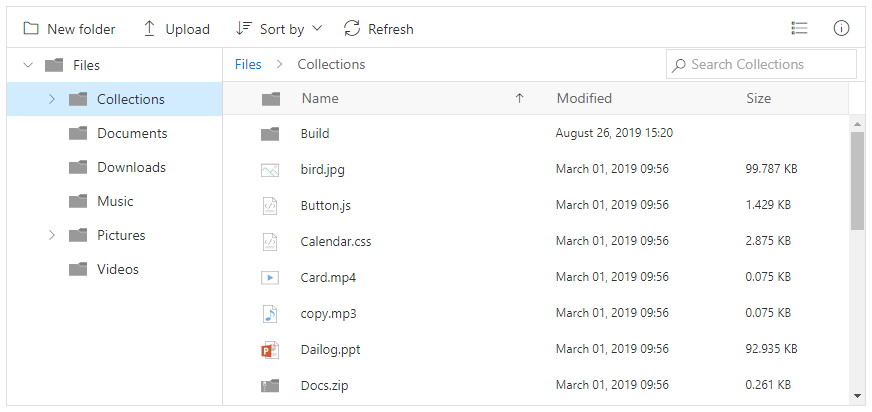Click the Dailog.ppt PowerPoint icon
The image size is (872, 412).
269,350
